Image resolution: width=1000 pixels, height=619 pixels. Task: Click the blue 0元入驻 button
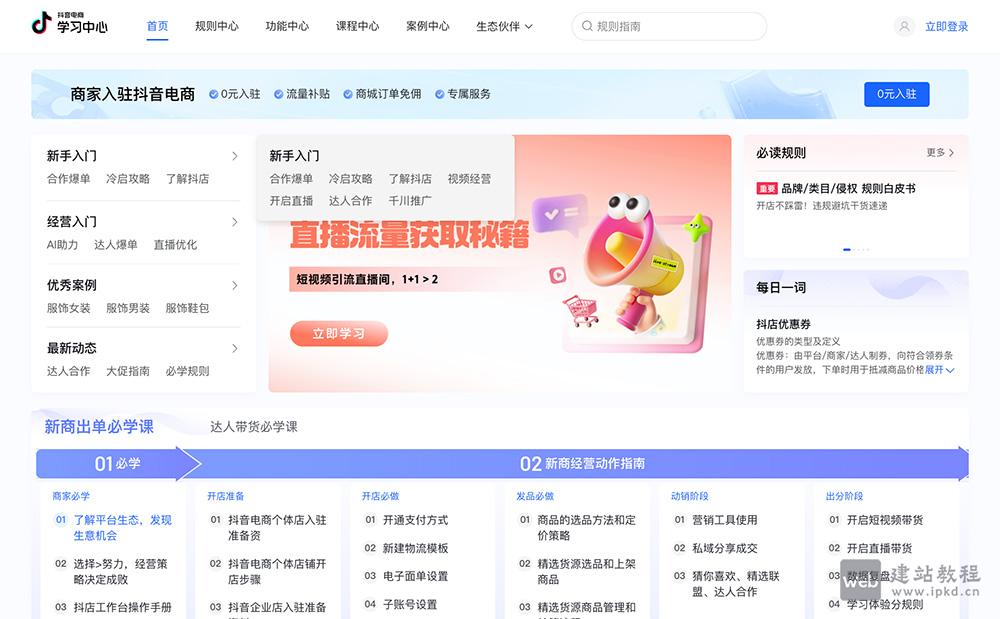point(896,93)
